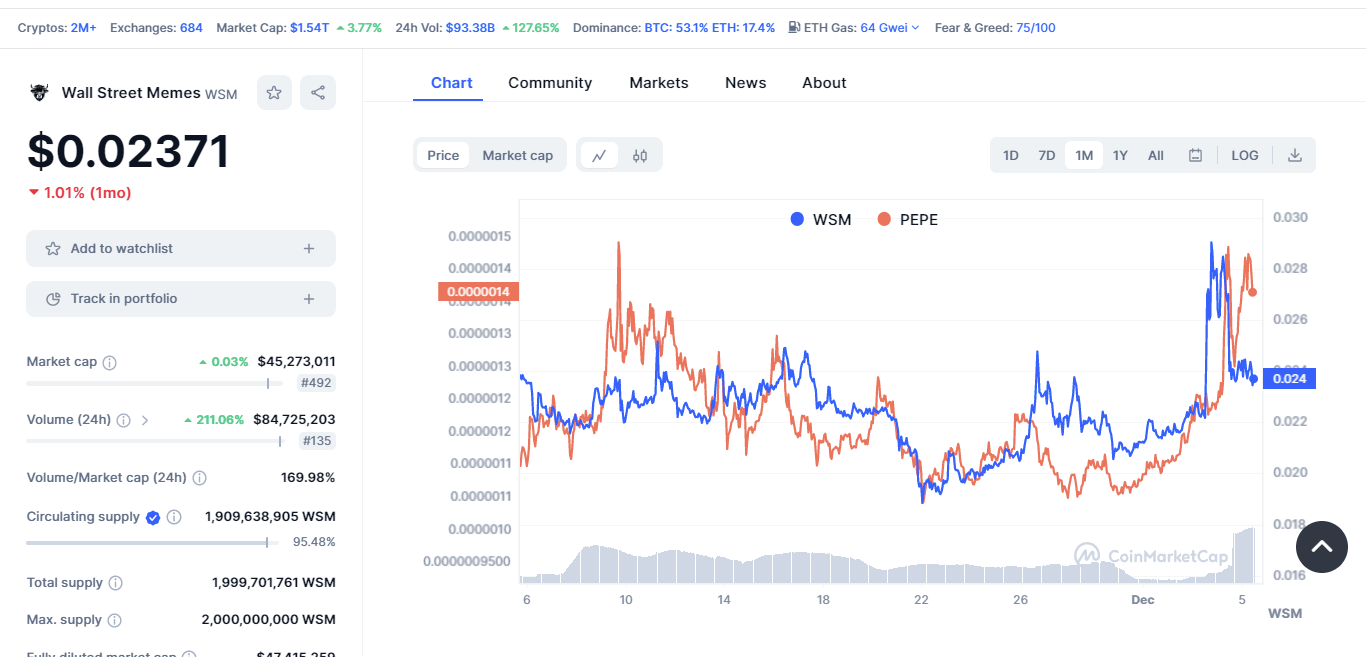Toggle LOG scale on chart
The image size is (1366, 657).
pyautogui.click(x=1245, y=155)
